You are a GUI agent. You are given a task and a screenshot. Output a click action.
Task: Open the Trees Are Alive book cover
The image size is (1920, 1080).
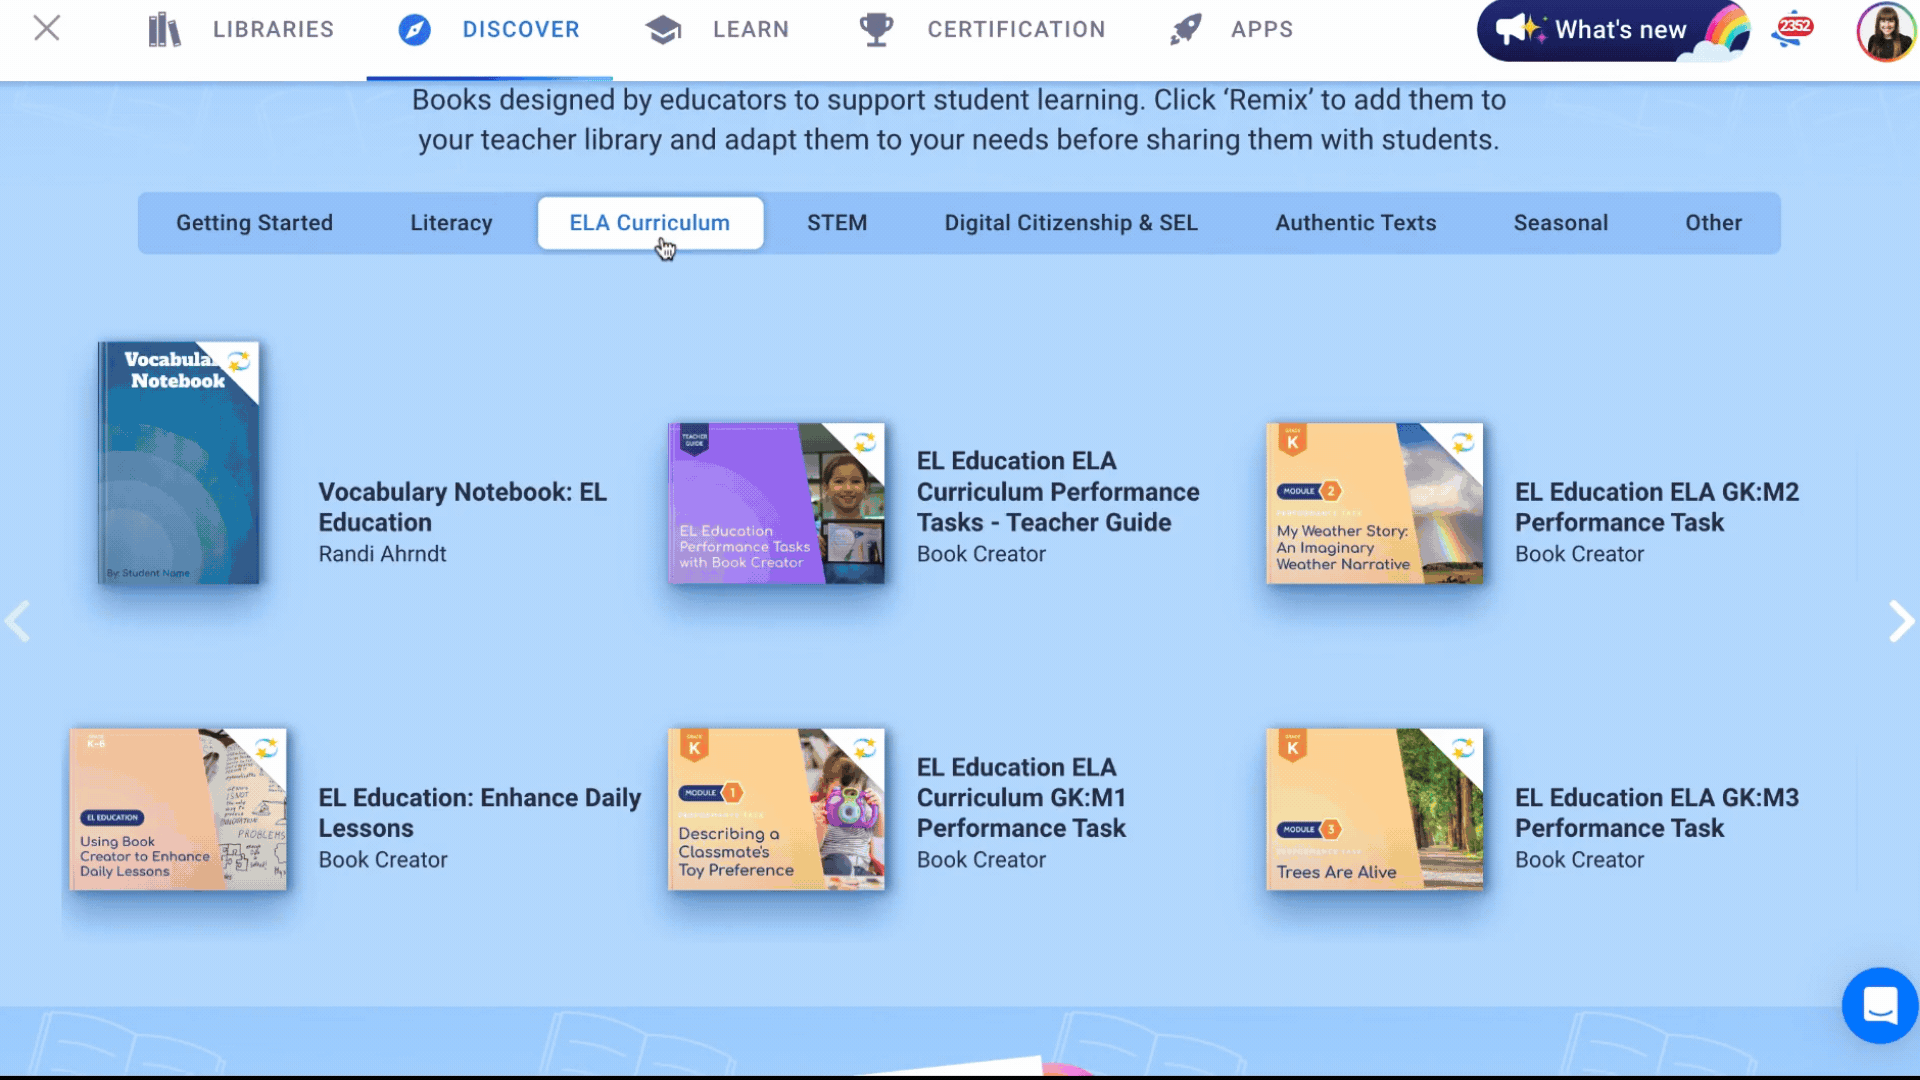(x=1374, y=809)
